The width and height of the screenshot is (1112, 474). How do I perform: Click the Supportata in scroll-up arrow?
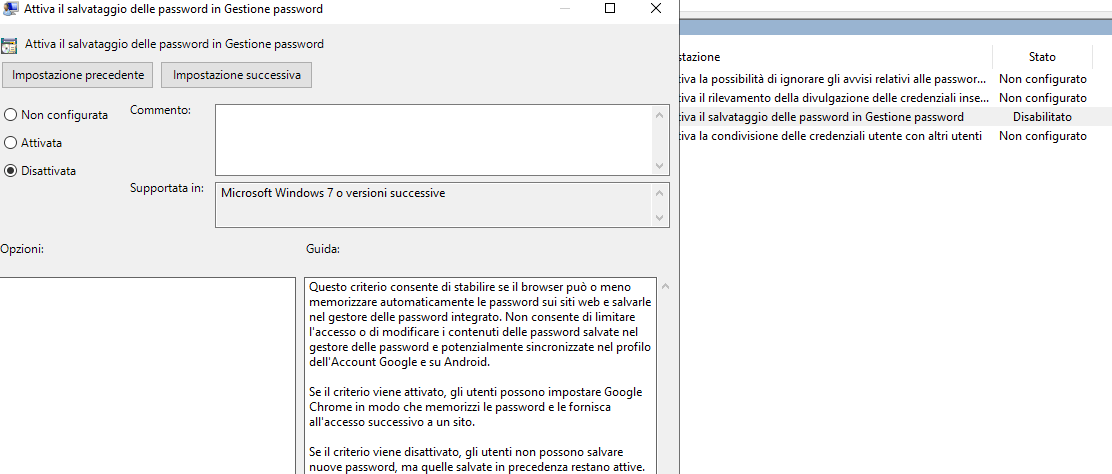pyautogui.click(x=660, y=193)
